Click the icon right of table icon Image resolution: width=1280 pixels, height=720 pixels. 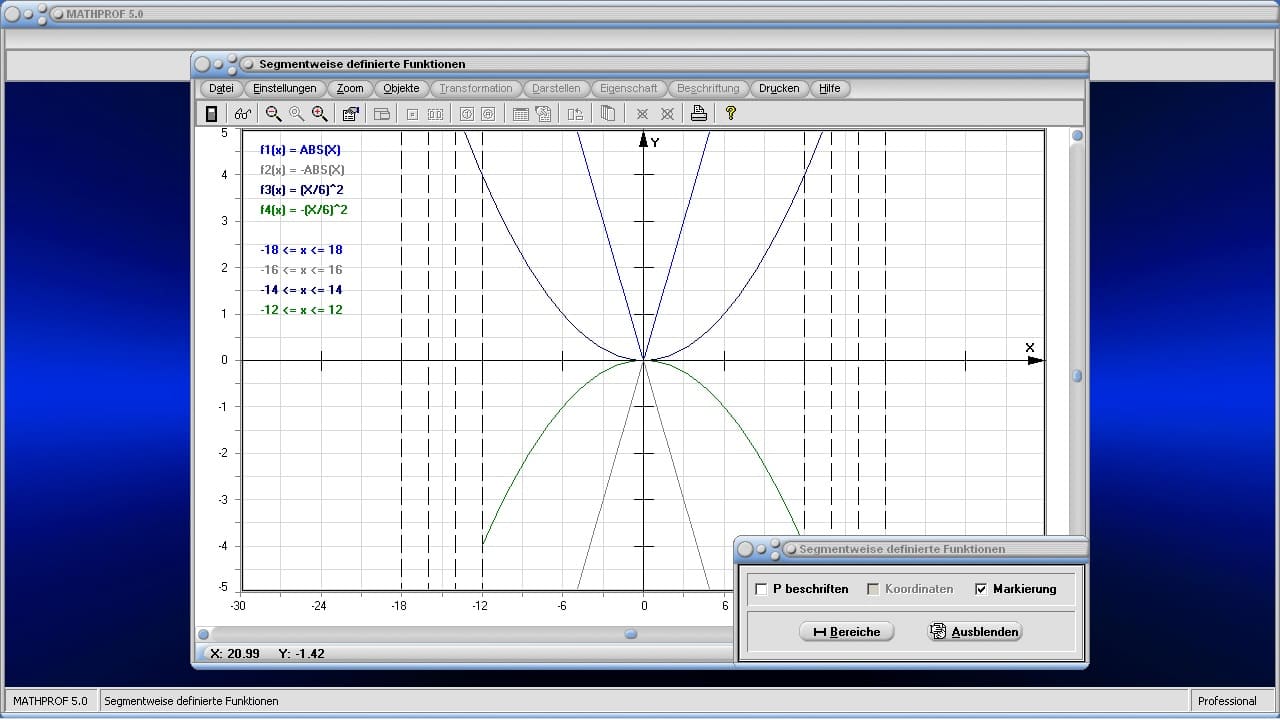point(543,114)
